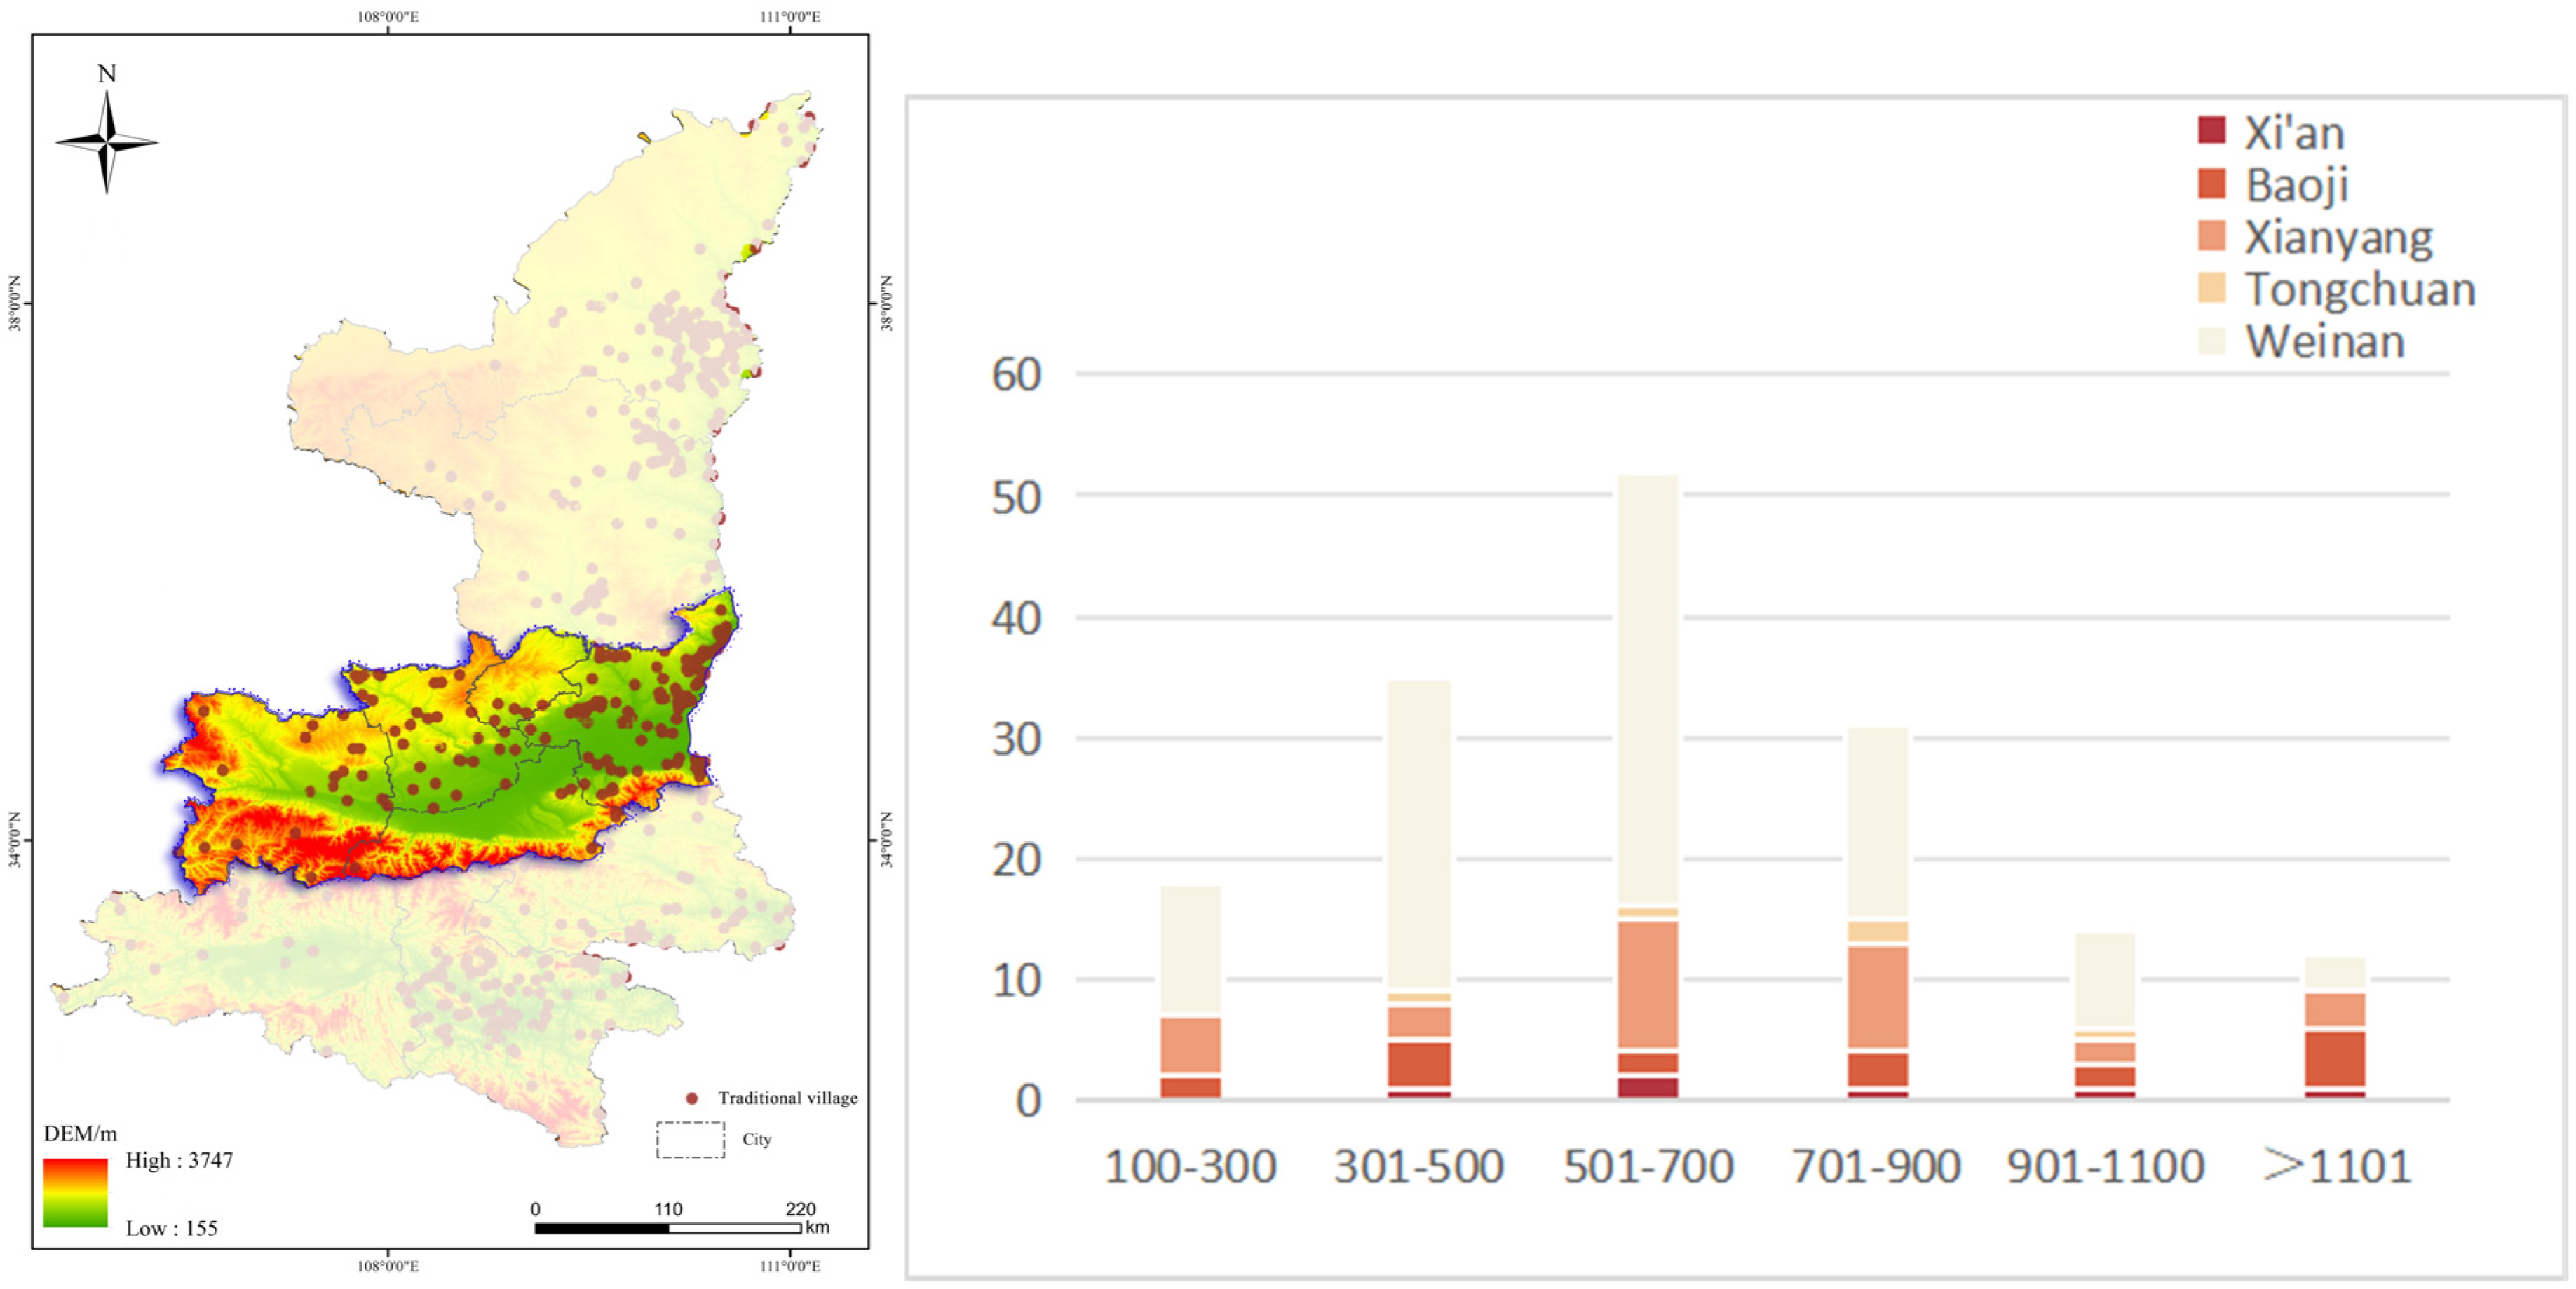Click the Weinan segment of 301-500 bar

1419,835
